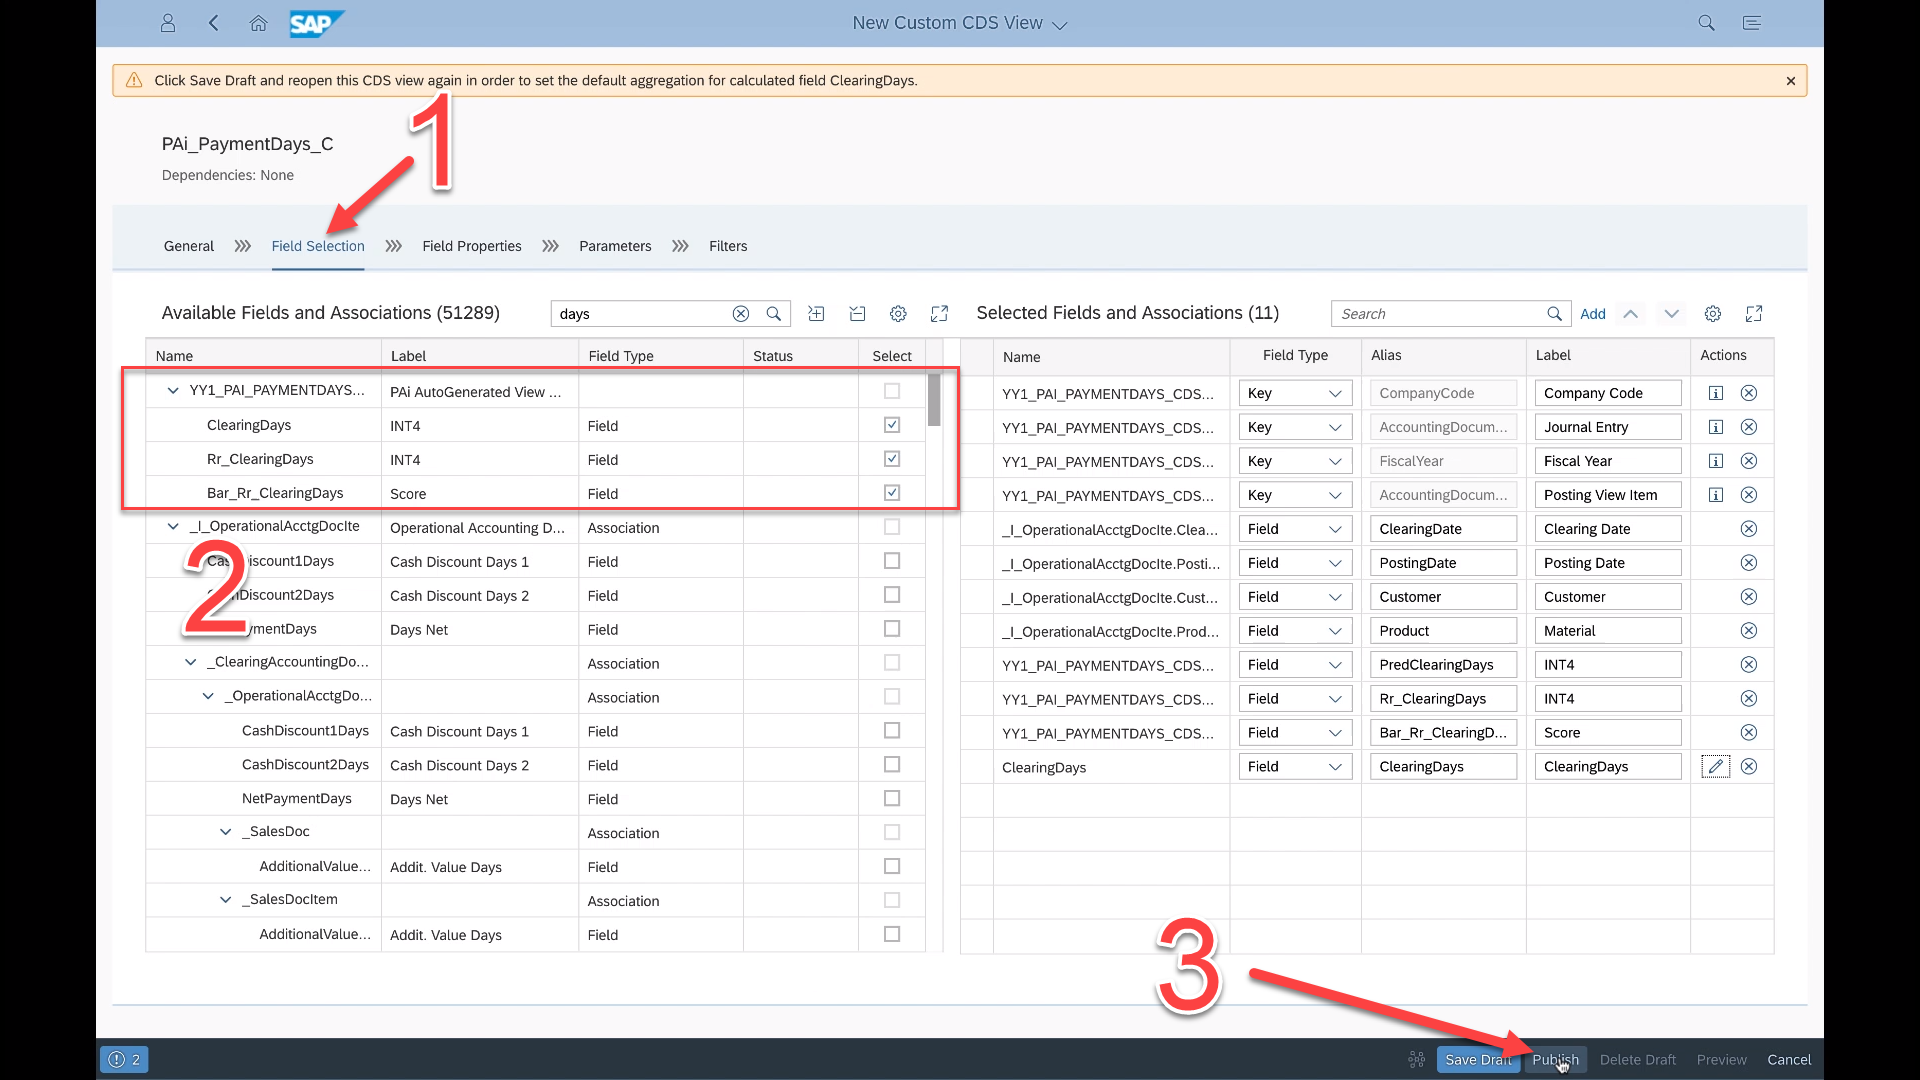
Task: Check the NetPaymentDays select checkbox
Action: (x=892, y=799)
